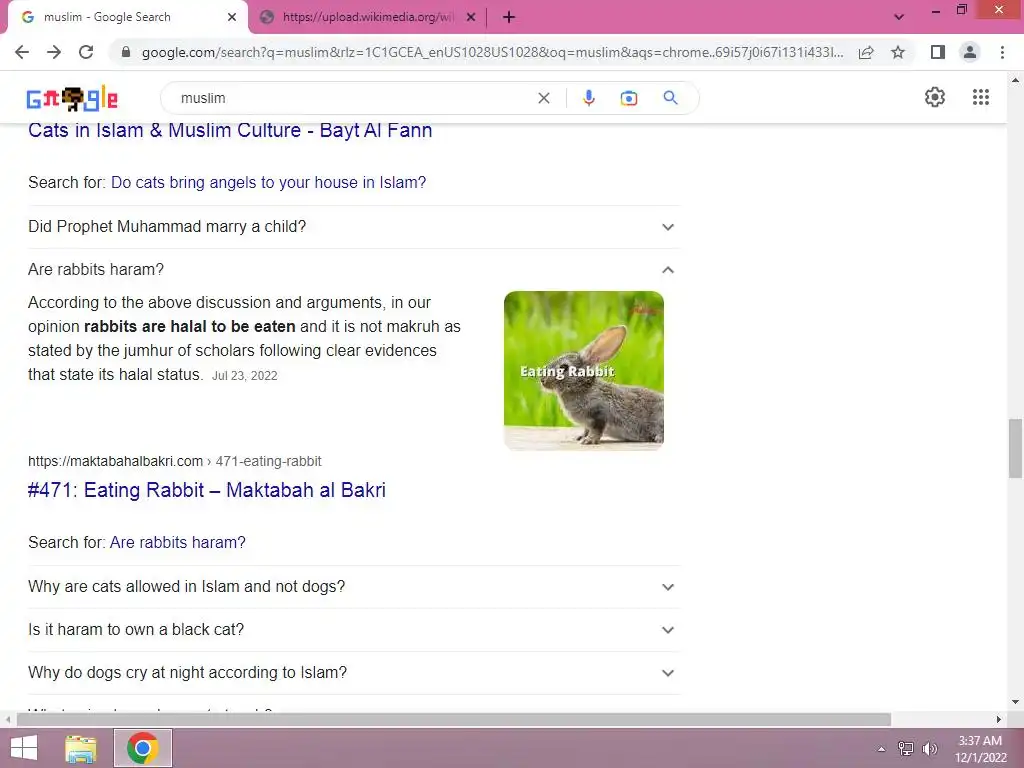Screen dimensions: 1024x768
Task: Search by image with the camera icon
Action: point(629,98)
